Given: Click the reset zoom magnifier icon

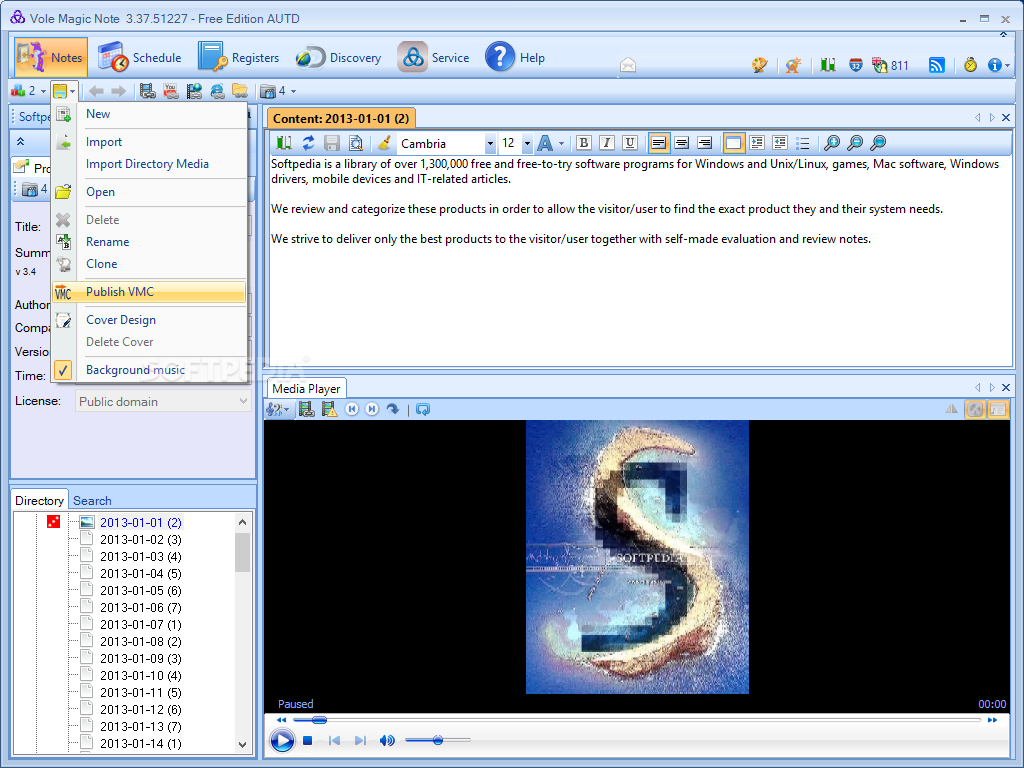Looking at the screenshot, I should (x=878, y=142).
